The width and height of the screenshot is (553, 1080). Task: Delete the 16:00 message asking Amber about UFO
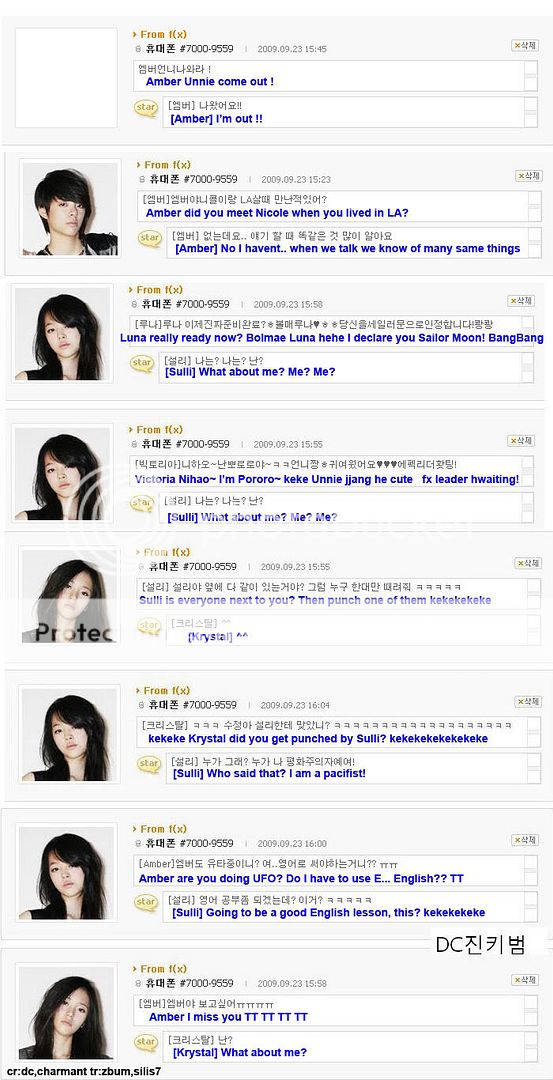pos(525,840)
